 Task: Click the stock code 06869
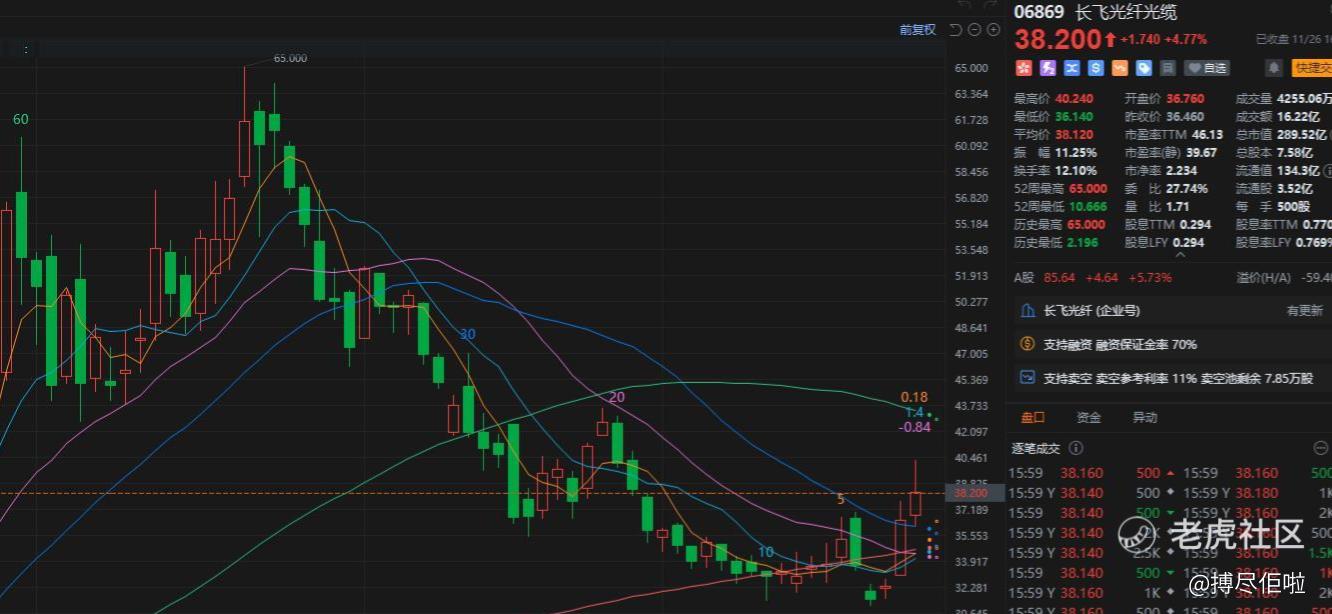[x=1038, y=12]
